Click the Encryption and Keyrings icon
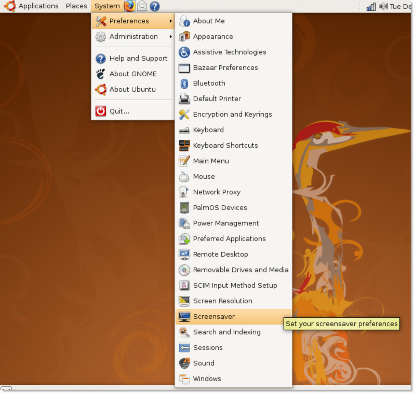The image size is (415, 394). coord(184,114)
